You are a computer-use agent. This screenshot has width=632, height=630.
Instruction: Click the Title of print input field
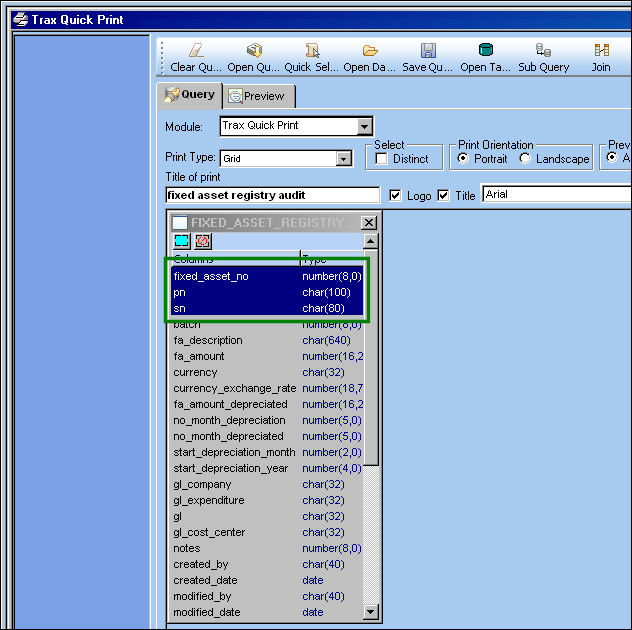tap(272, 195)
